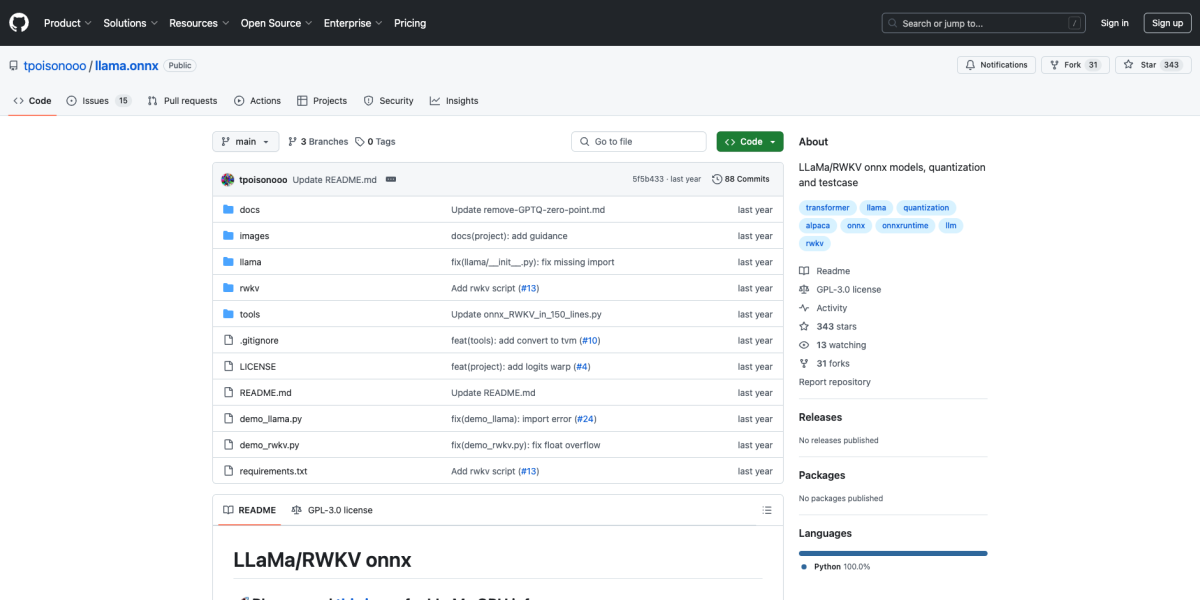Open the GitHub home page via the logo
This screenshot has height=600, width=1200.
[x=18, y=22]
